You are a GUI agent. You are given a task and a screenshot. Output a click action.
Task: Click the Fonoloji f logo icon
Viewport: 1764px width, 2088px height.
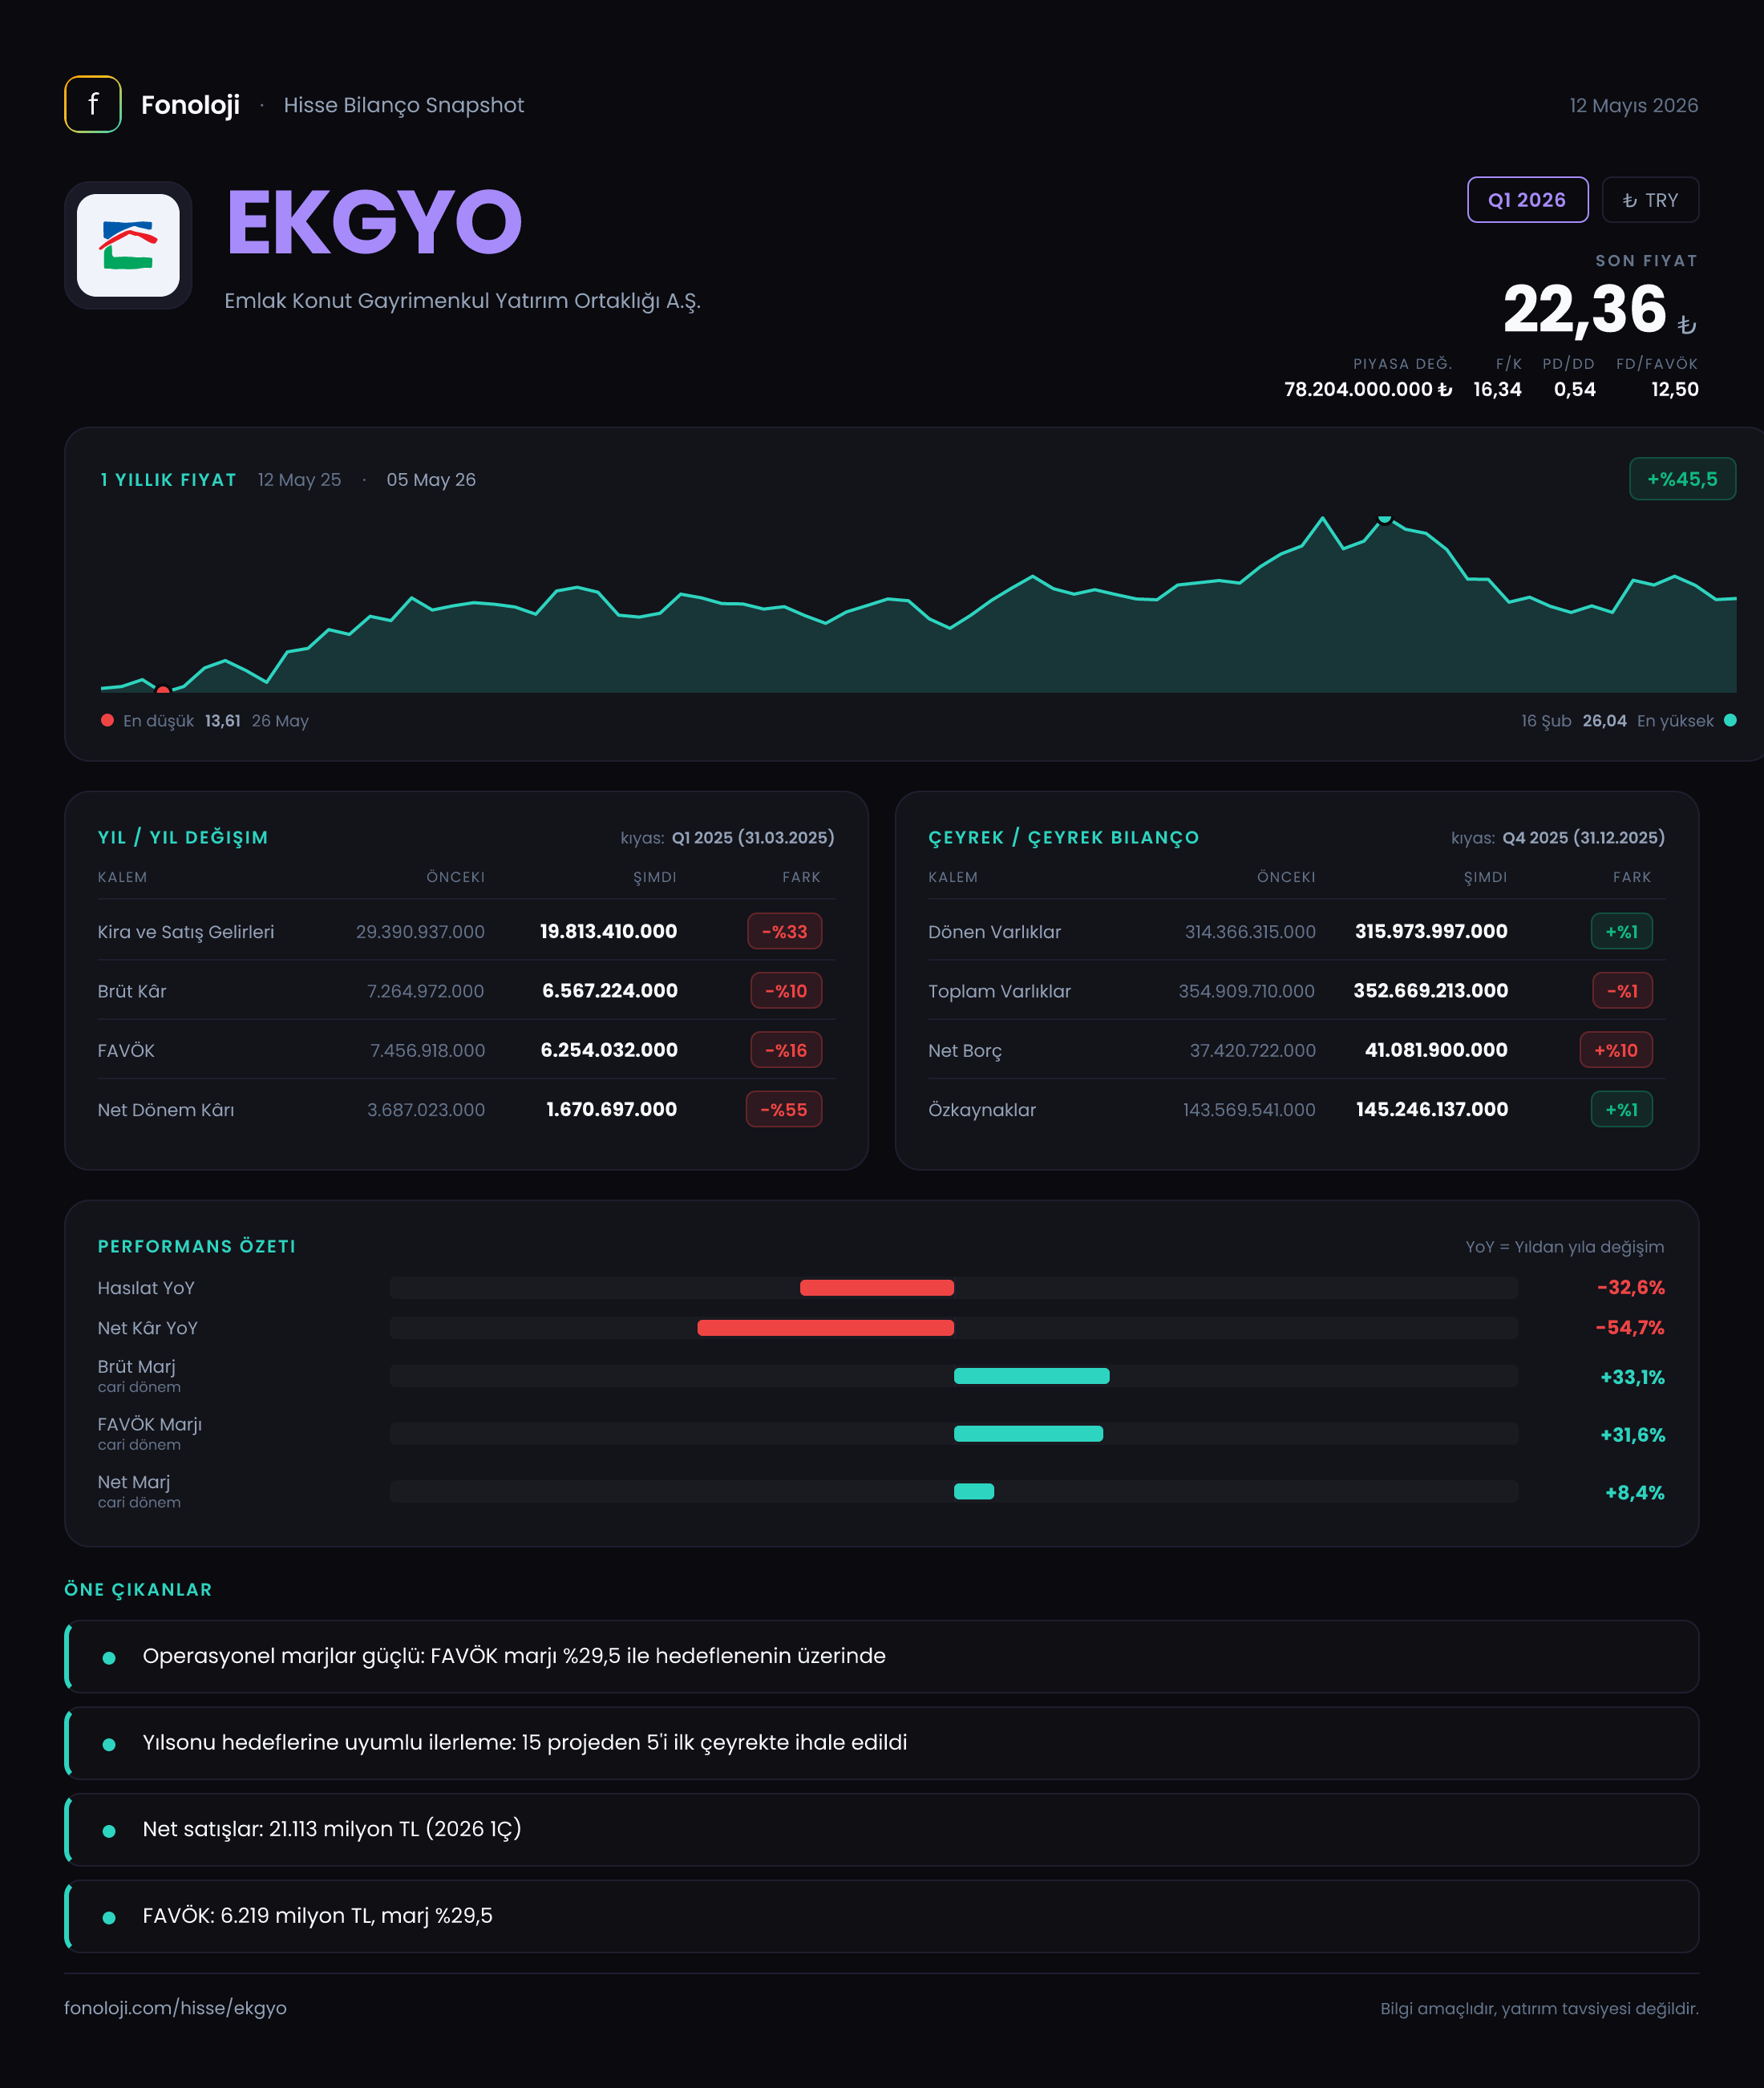pyautogui.click(x=93, y=104)
